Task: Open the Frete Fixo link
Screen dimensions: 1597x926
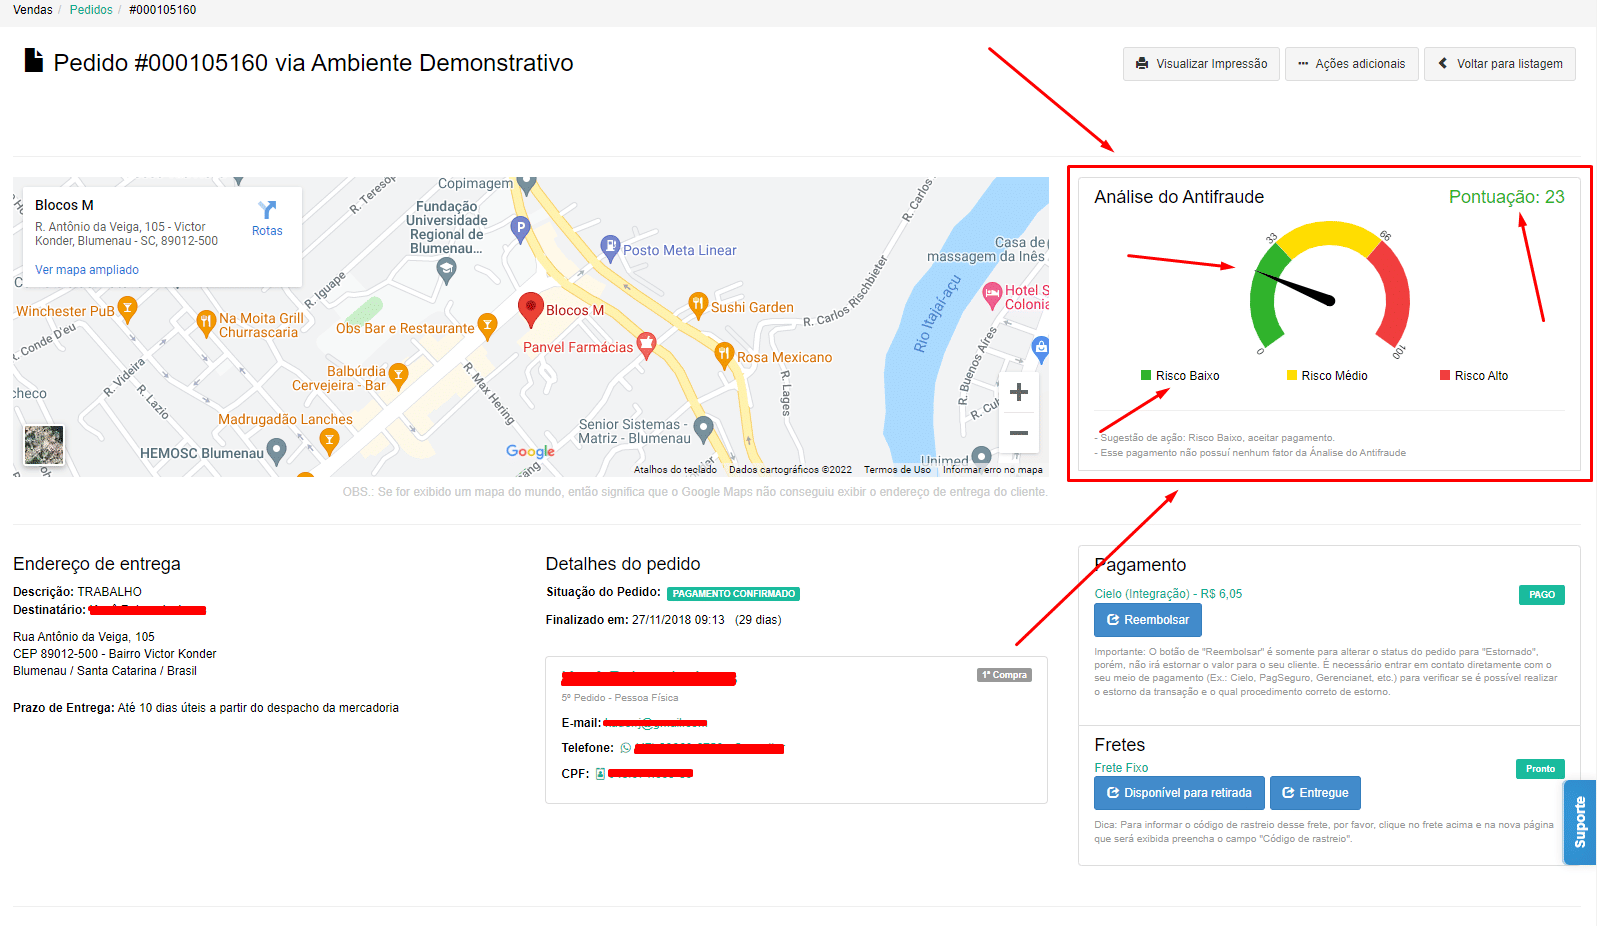Action: [1121, 768]
